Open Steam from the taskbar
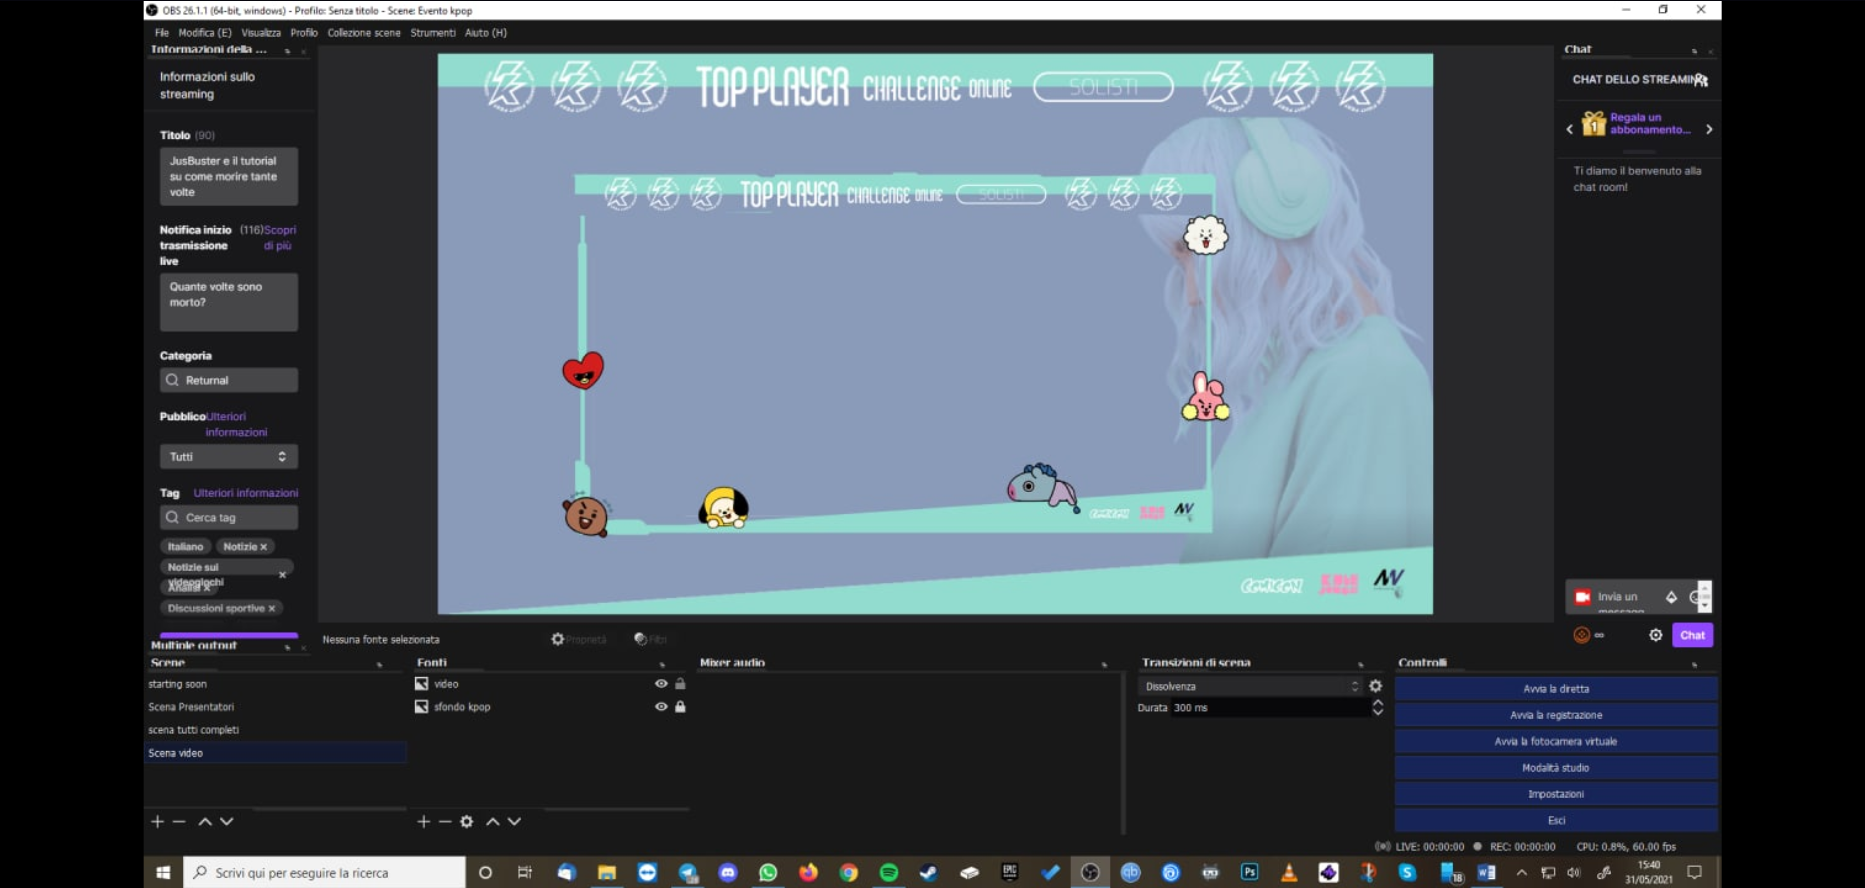Image resolution: width=1865 pixels, height=888 pixels. 928,872
